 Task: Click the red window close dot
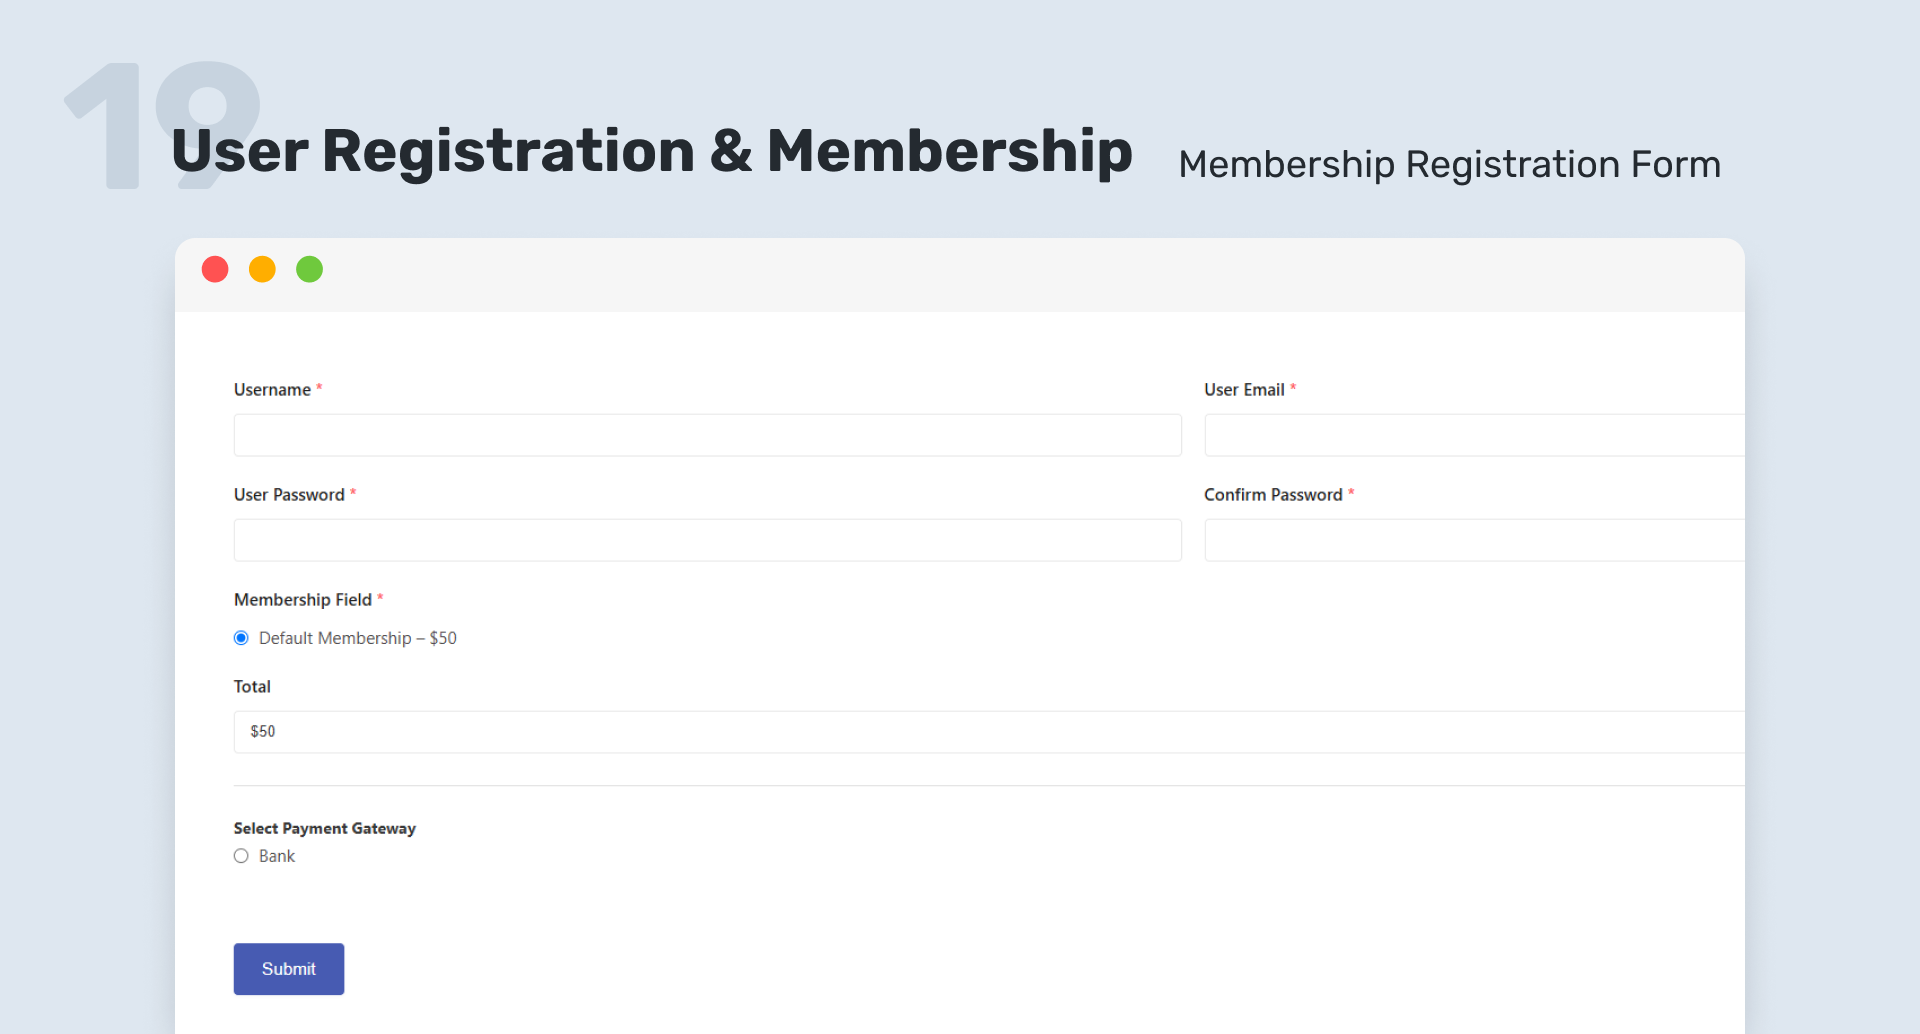click(215, 269)
